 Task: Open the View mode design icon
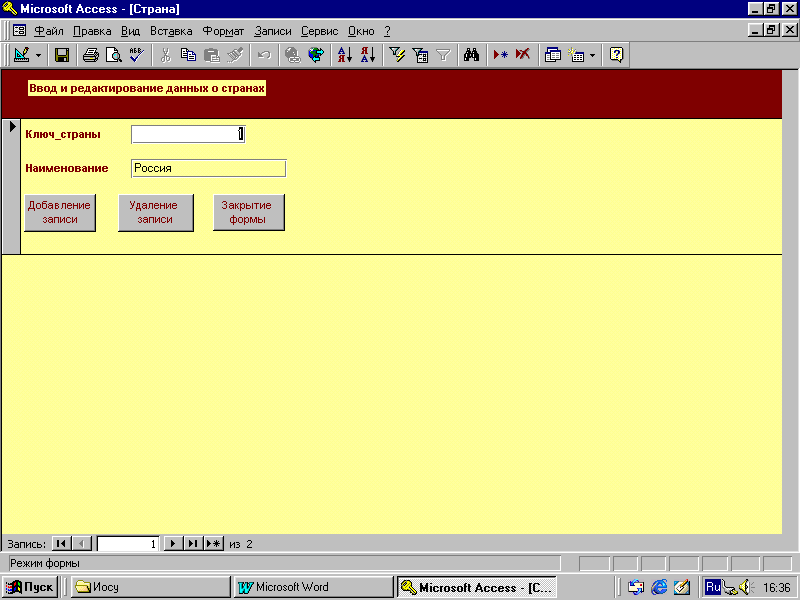click(x=21, y=55)
